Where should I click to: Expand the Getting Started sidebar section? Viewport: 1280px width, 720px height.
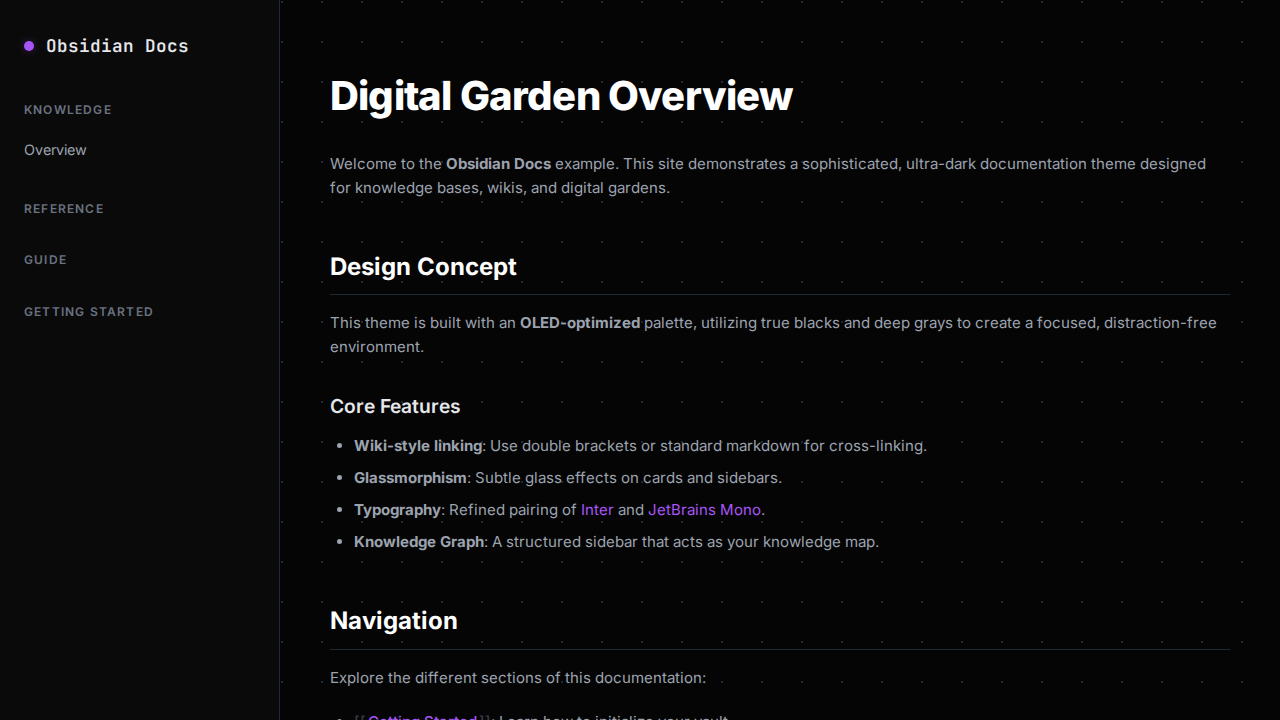tap(89, 312)
